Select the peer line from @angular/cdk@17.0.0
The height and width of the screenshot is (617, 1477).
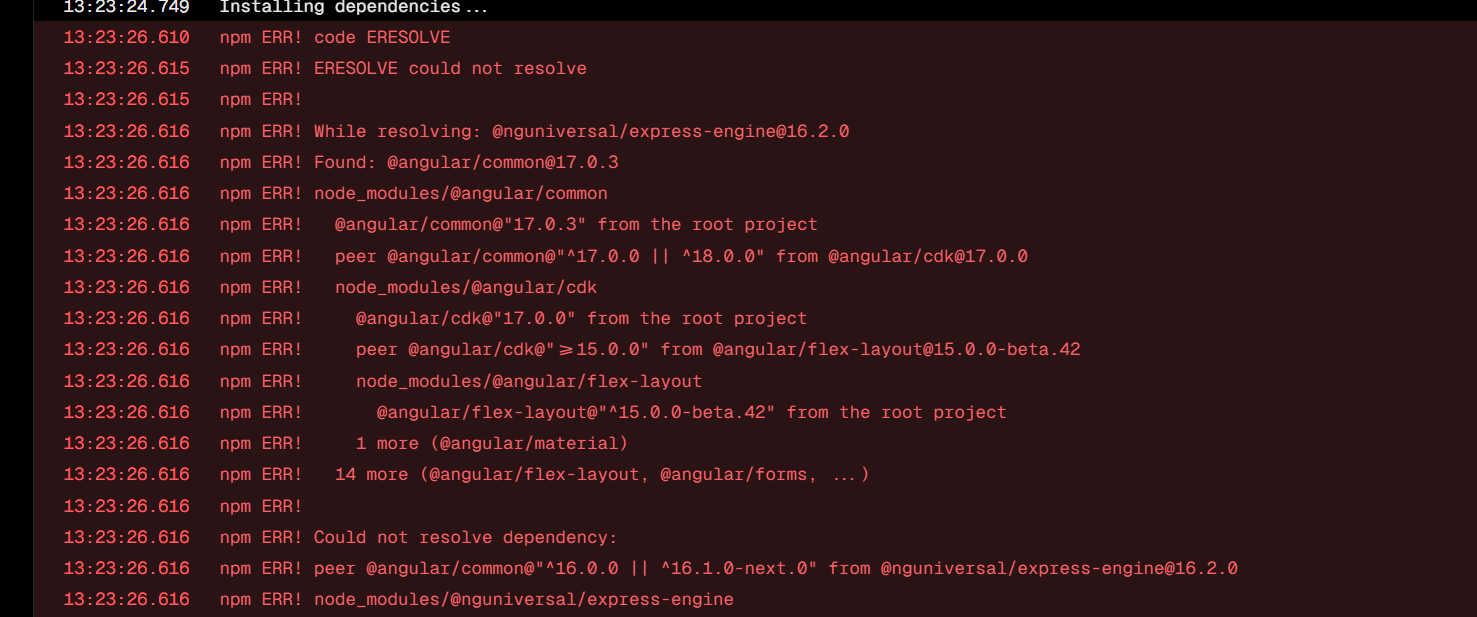coord(680,256)
